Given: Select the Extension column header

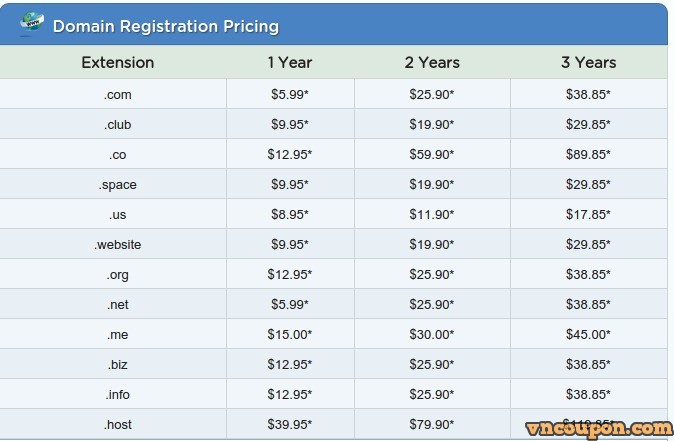Looking at the screenshot, I should click(x=118, y=63).
